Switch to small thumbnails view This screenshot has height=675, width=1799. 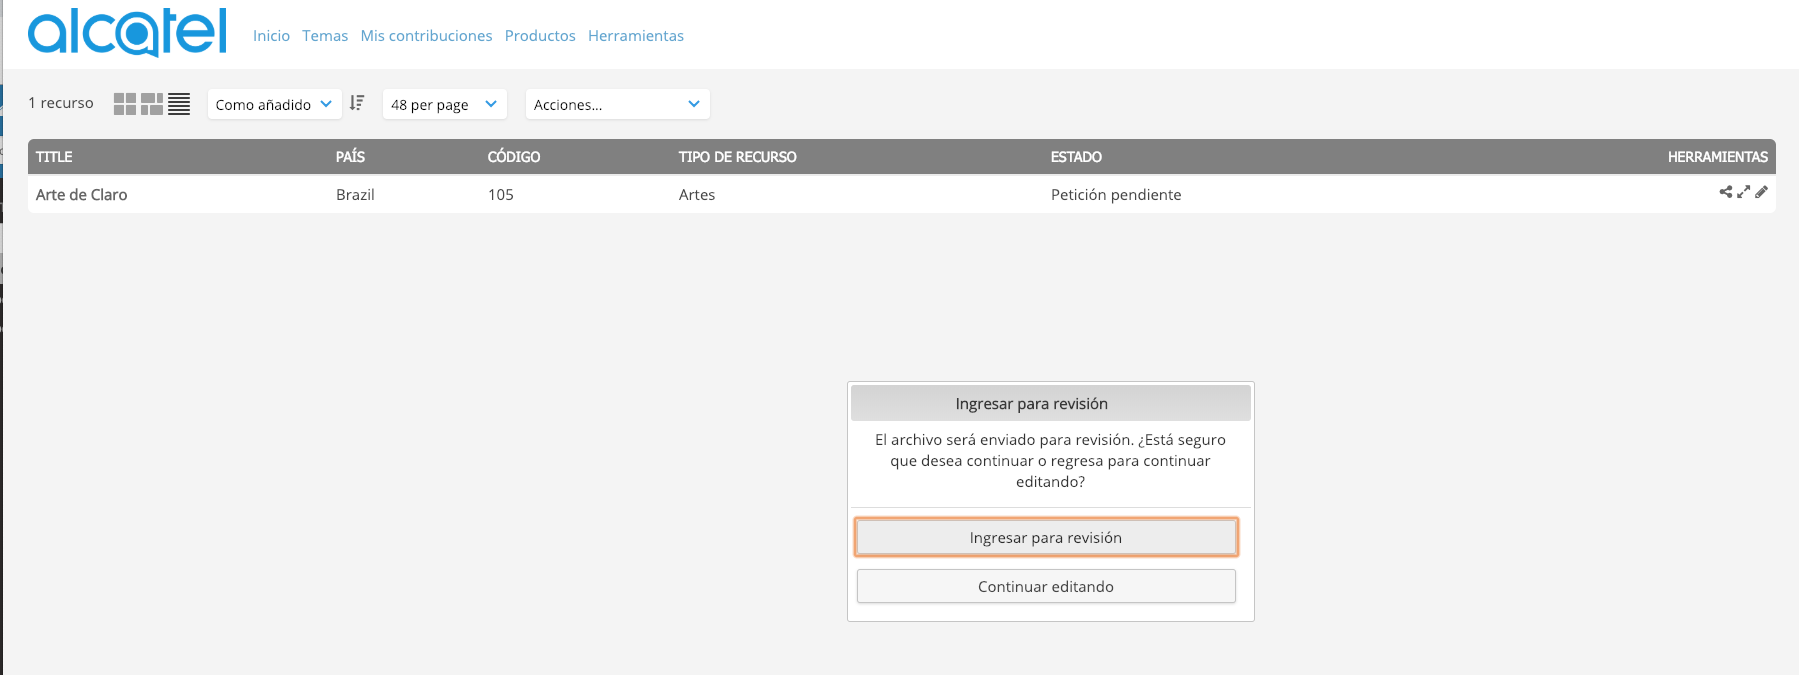point(152,104)
